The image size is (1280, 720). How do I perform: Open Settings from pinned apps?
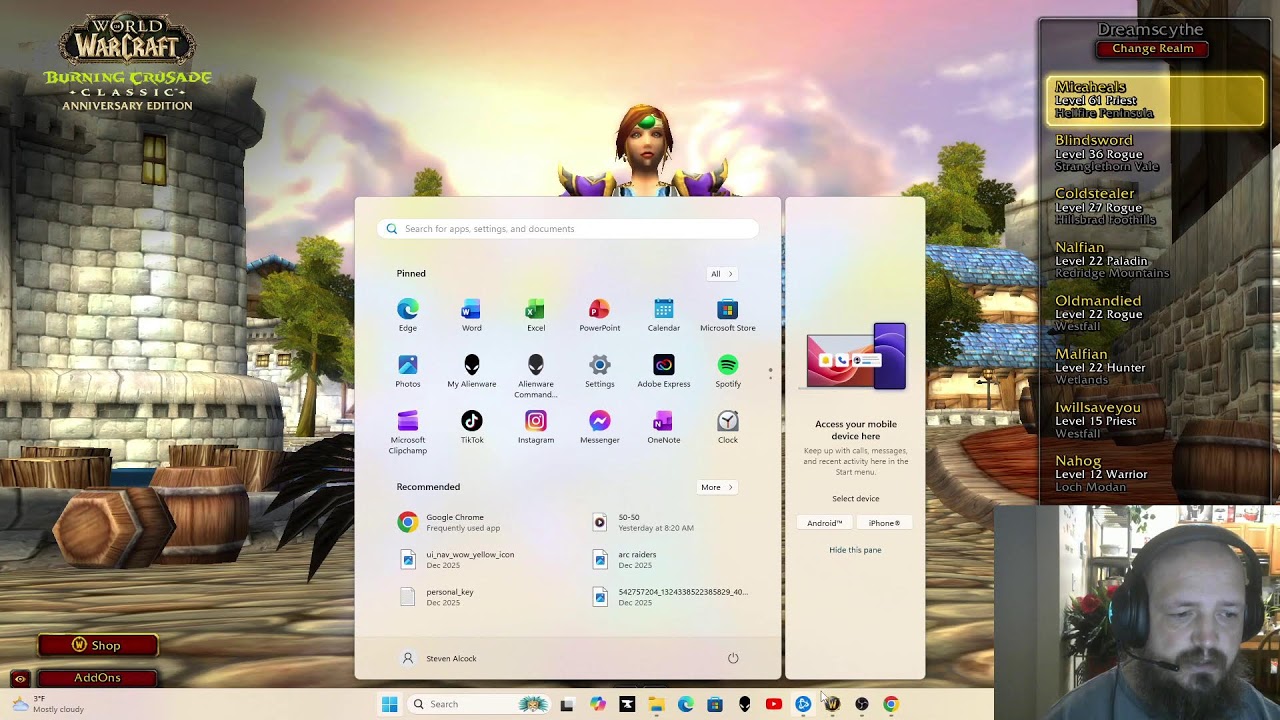click(600, 370)
